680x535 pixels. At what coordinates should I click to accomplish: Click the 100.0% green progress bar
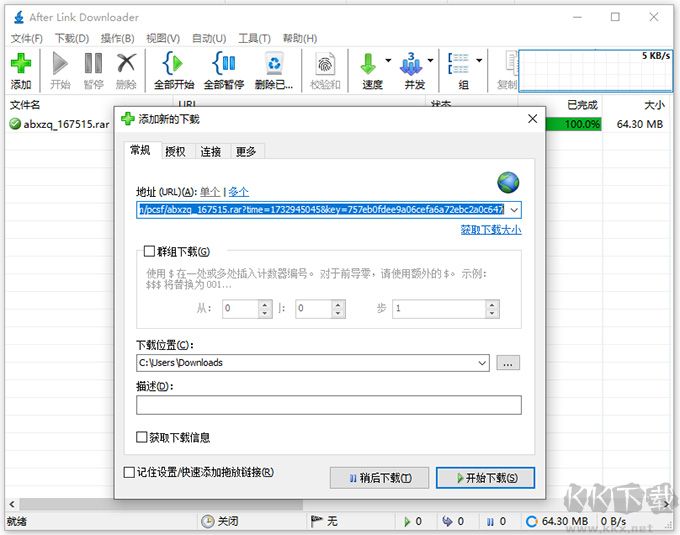pyautogui.click(x=574, y=124)
